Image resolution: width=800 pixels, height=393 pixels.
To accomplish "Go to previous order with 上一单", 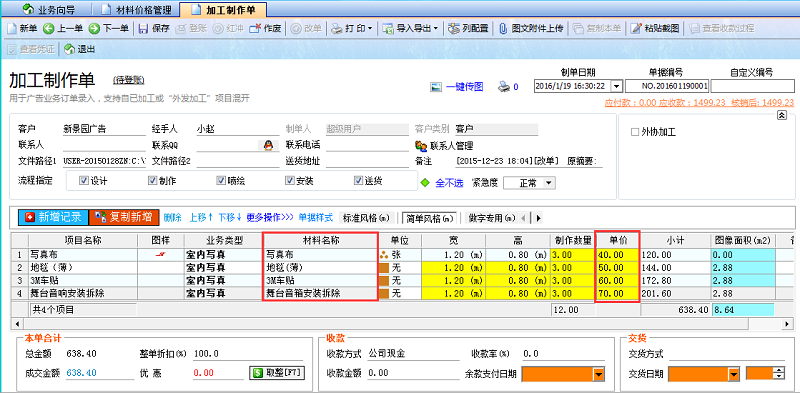I will click(63, 29).
